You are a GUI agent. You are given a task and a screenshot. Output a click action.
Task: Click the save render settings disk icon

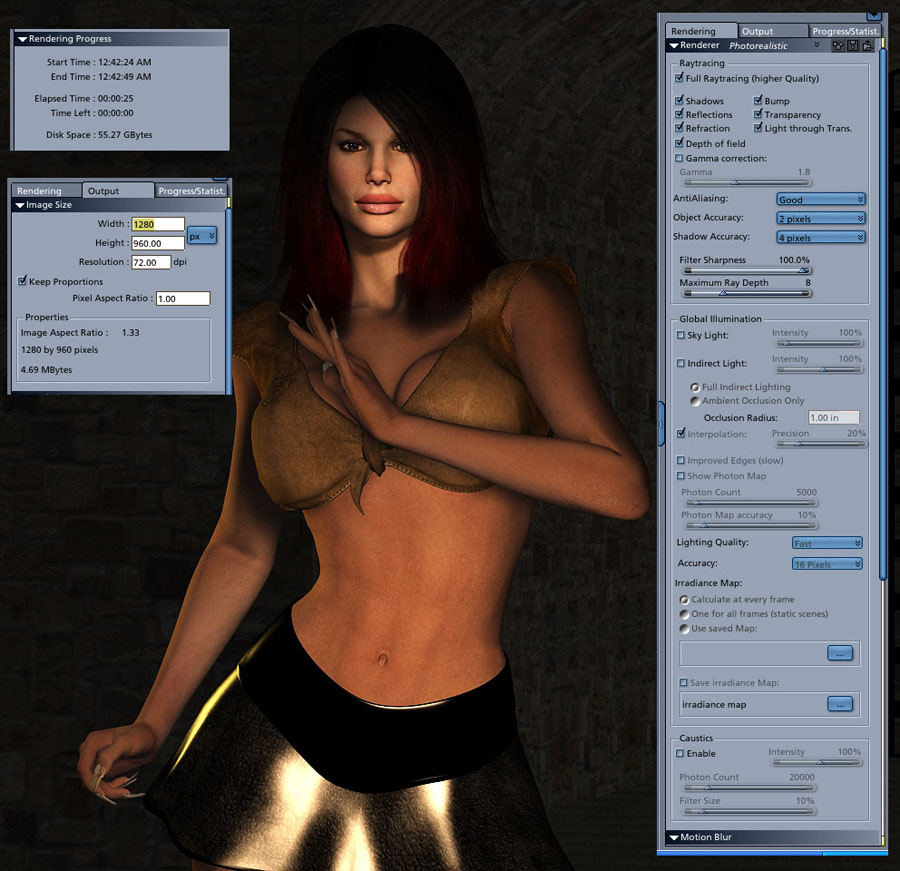tap(853, 45)
